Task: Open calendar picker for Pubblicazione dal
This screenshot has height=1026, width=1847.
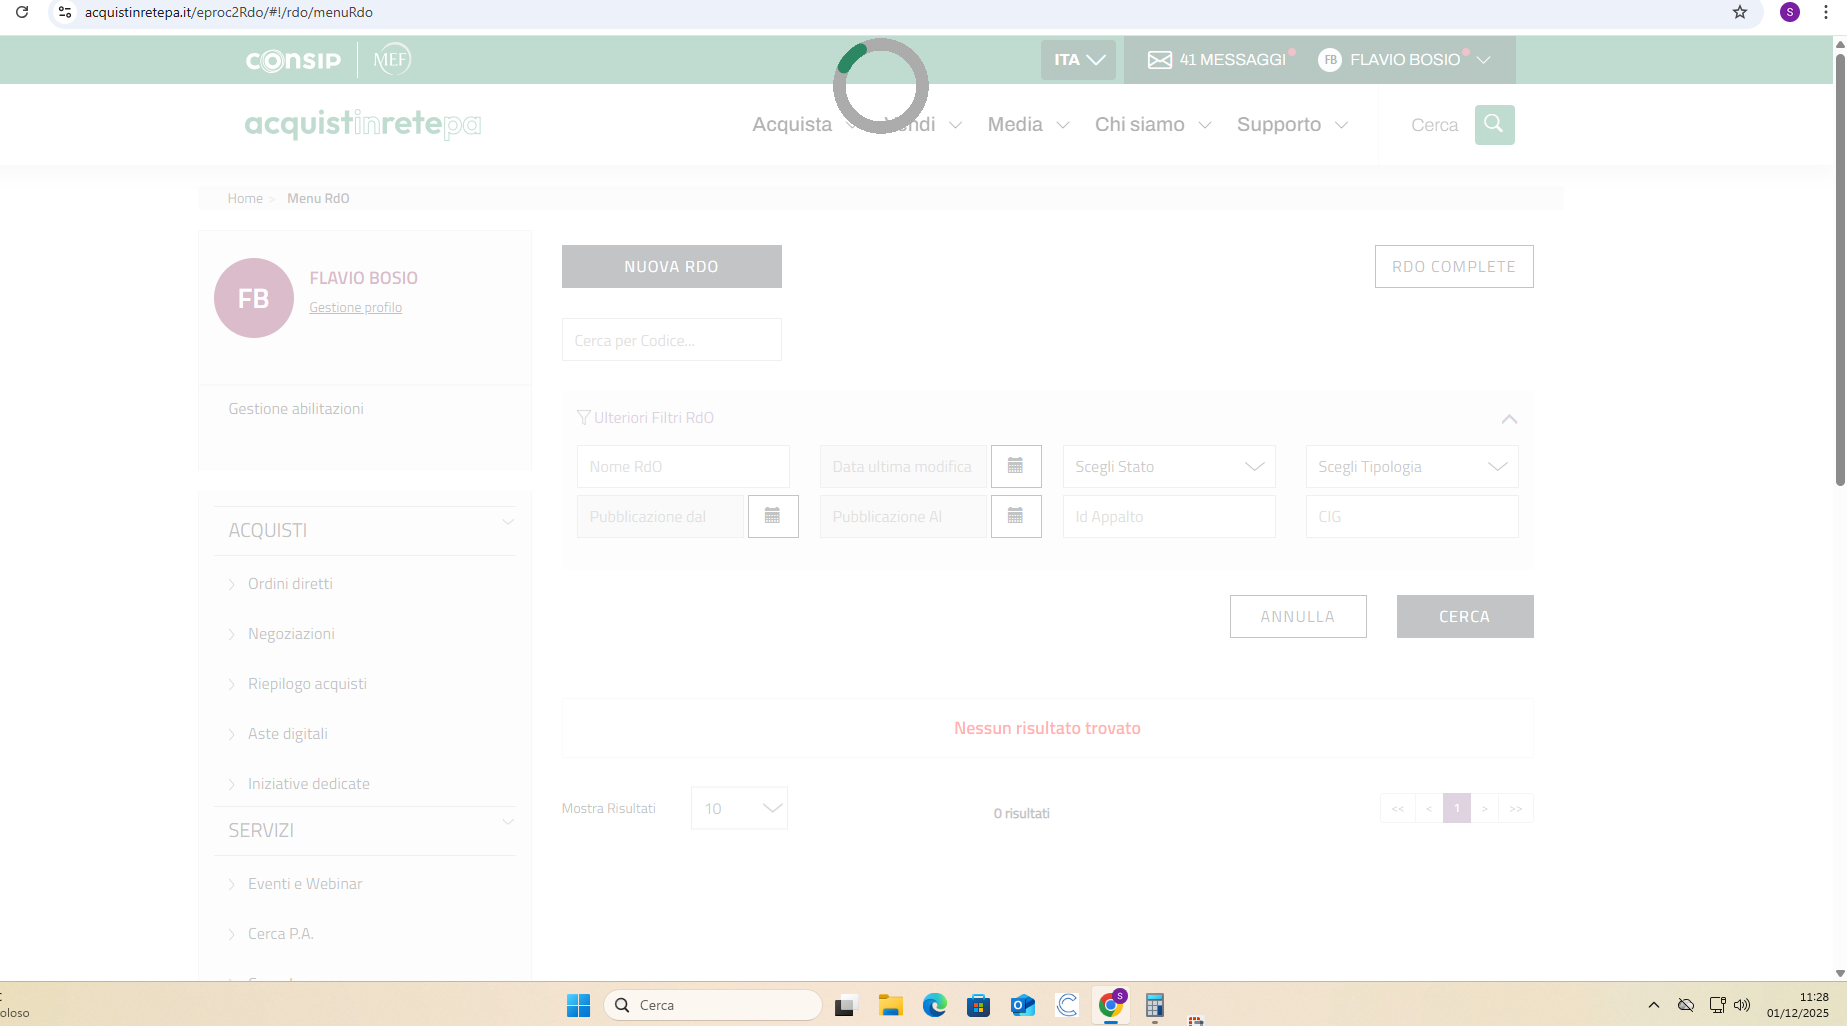Action: 772,516
